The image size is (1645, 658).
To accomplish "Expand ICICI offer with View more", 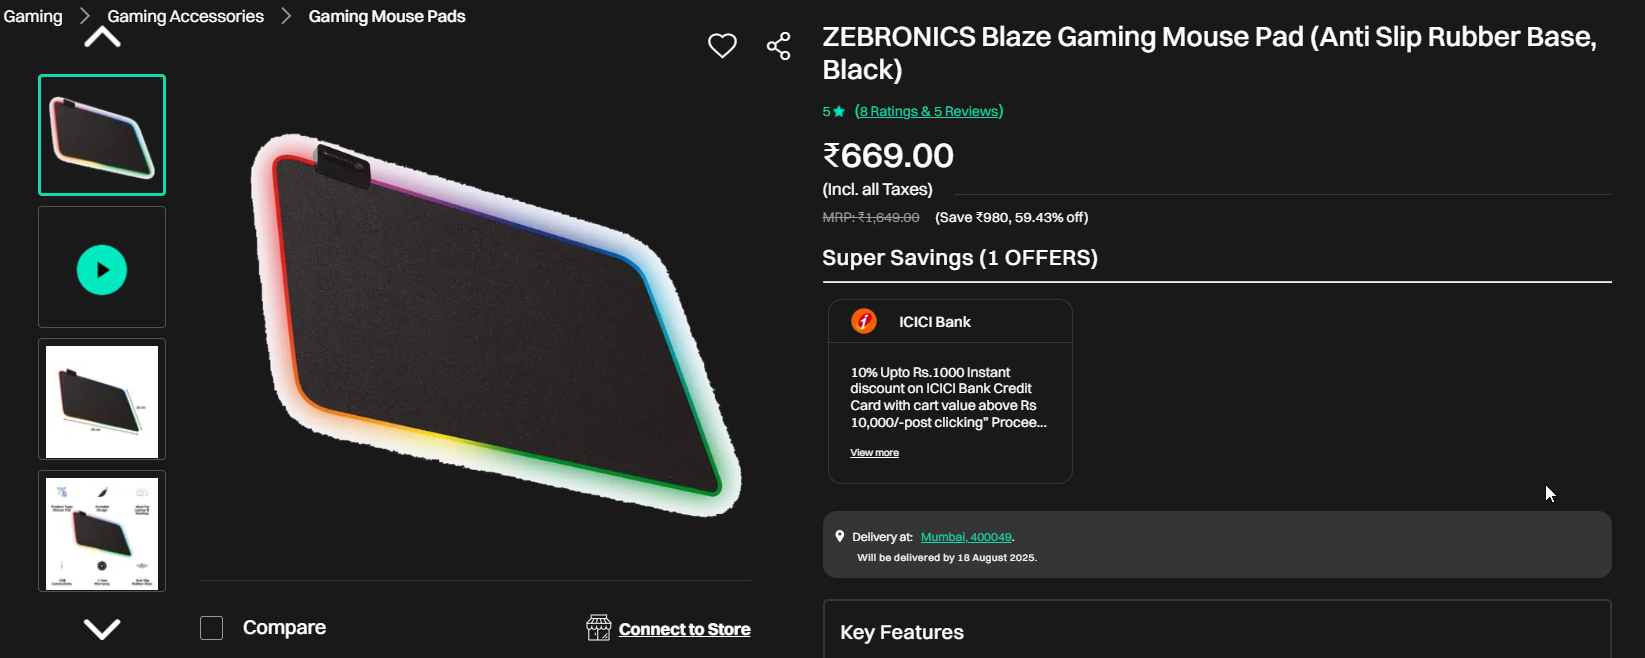I will click(x=874, y=453).
